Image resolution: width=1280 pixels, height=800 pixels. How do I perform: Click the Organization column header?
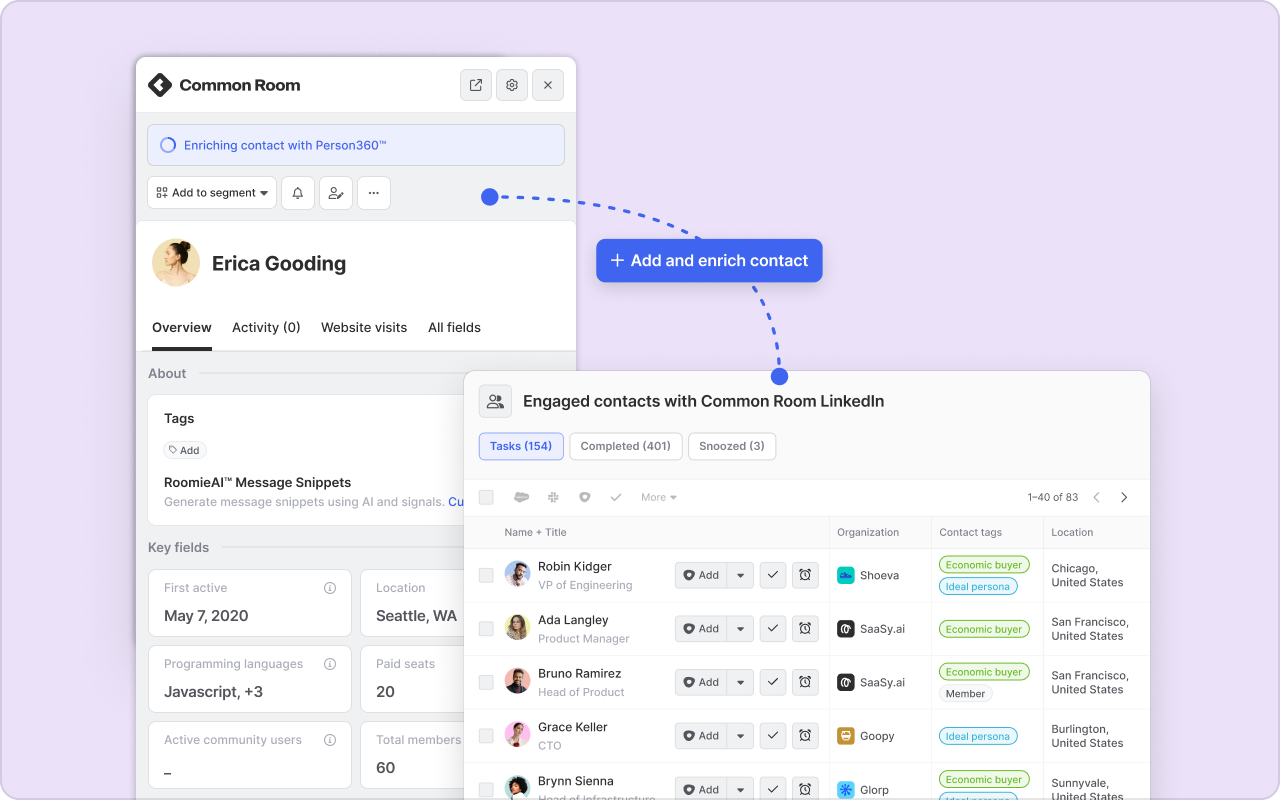(868, 532)
